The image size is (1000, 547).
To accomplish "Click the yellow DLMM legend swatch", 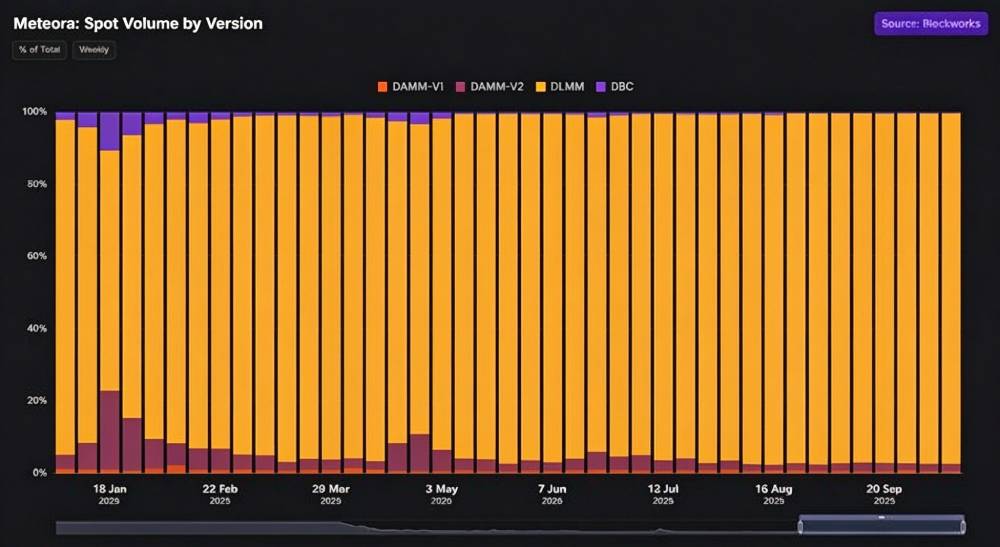I will (540, 87).
